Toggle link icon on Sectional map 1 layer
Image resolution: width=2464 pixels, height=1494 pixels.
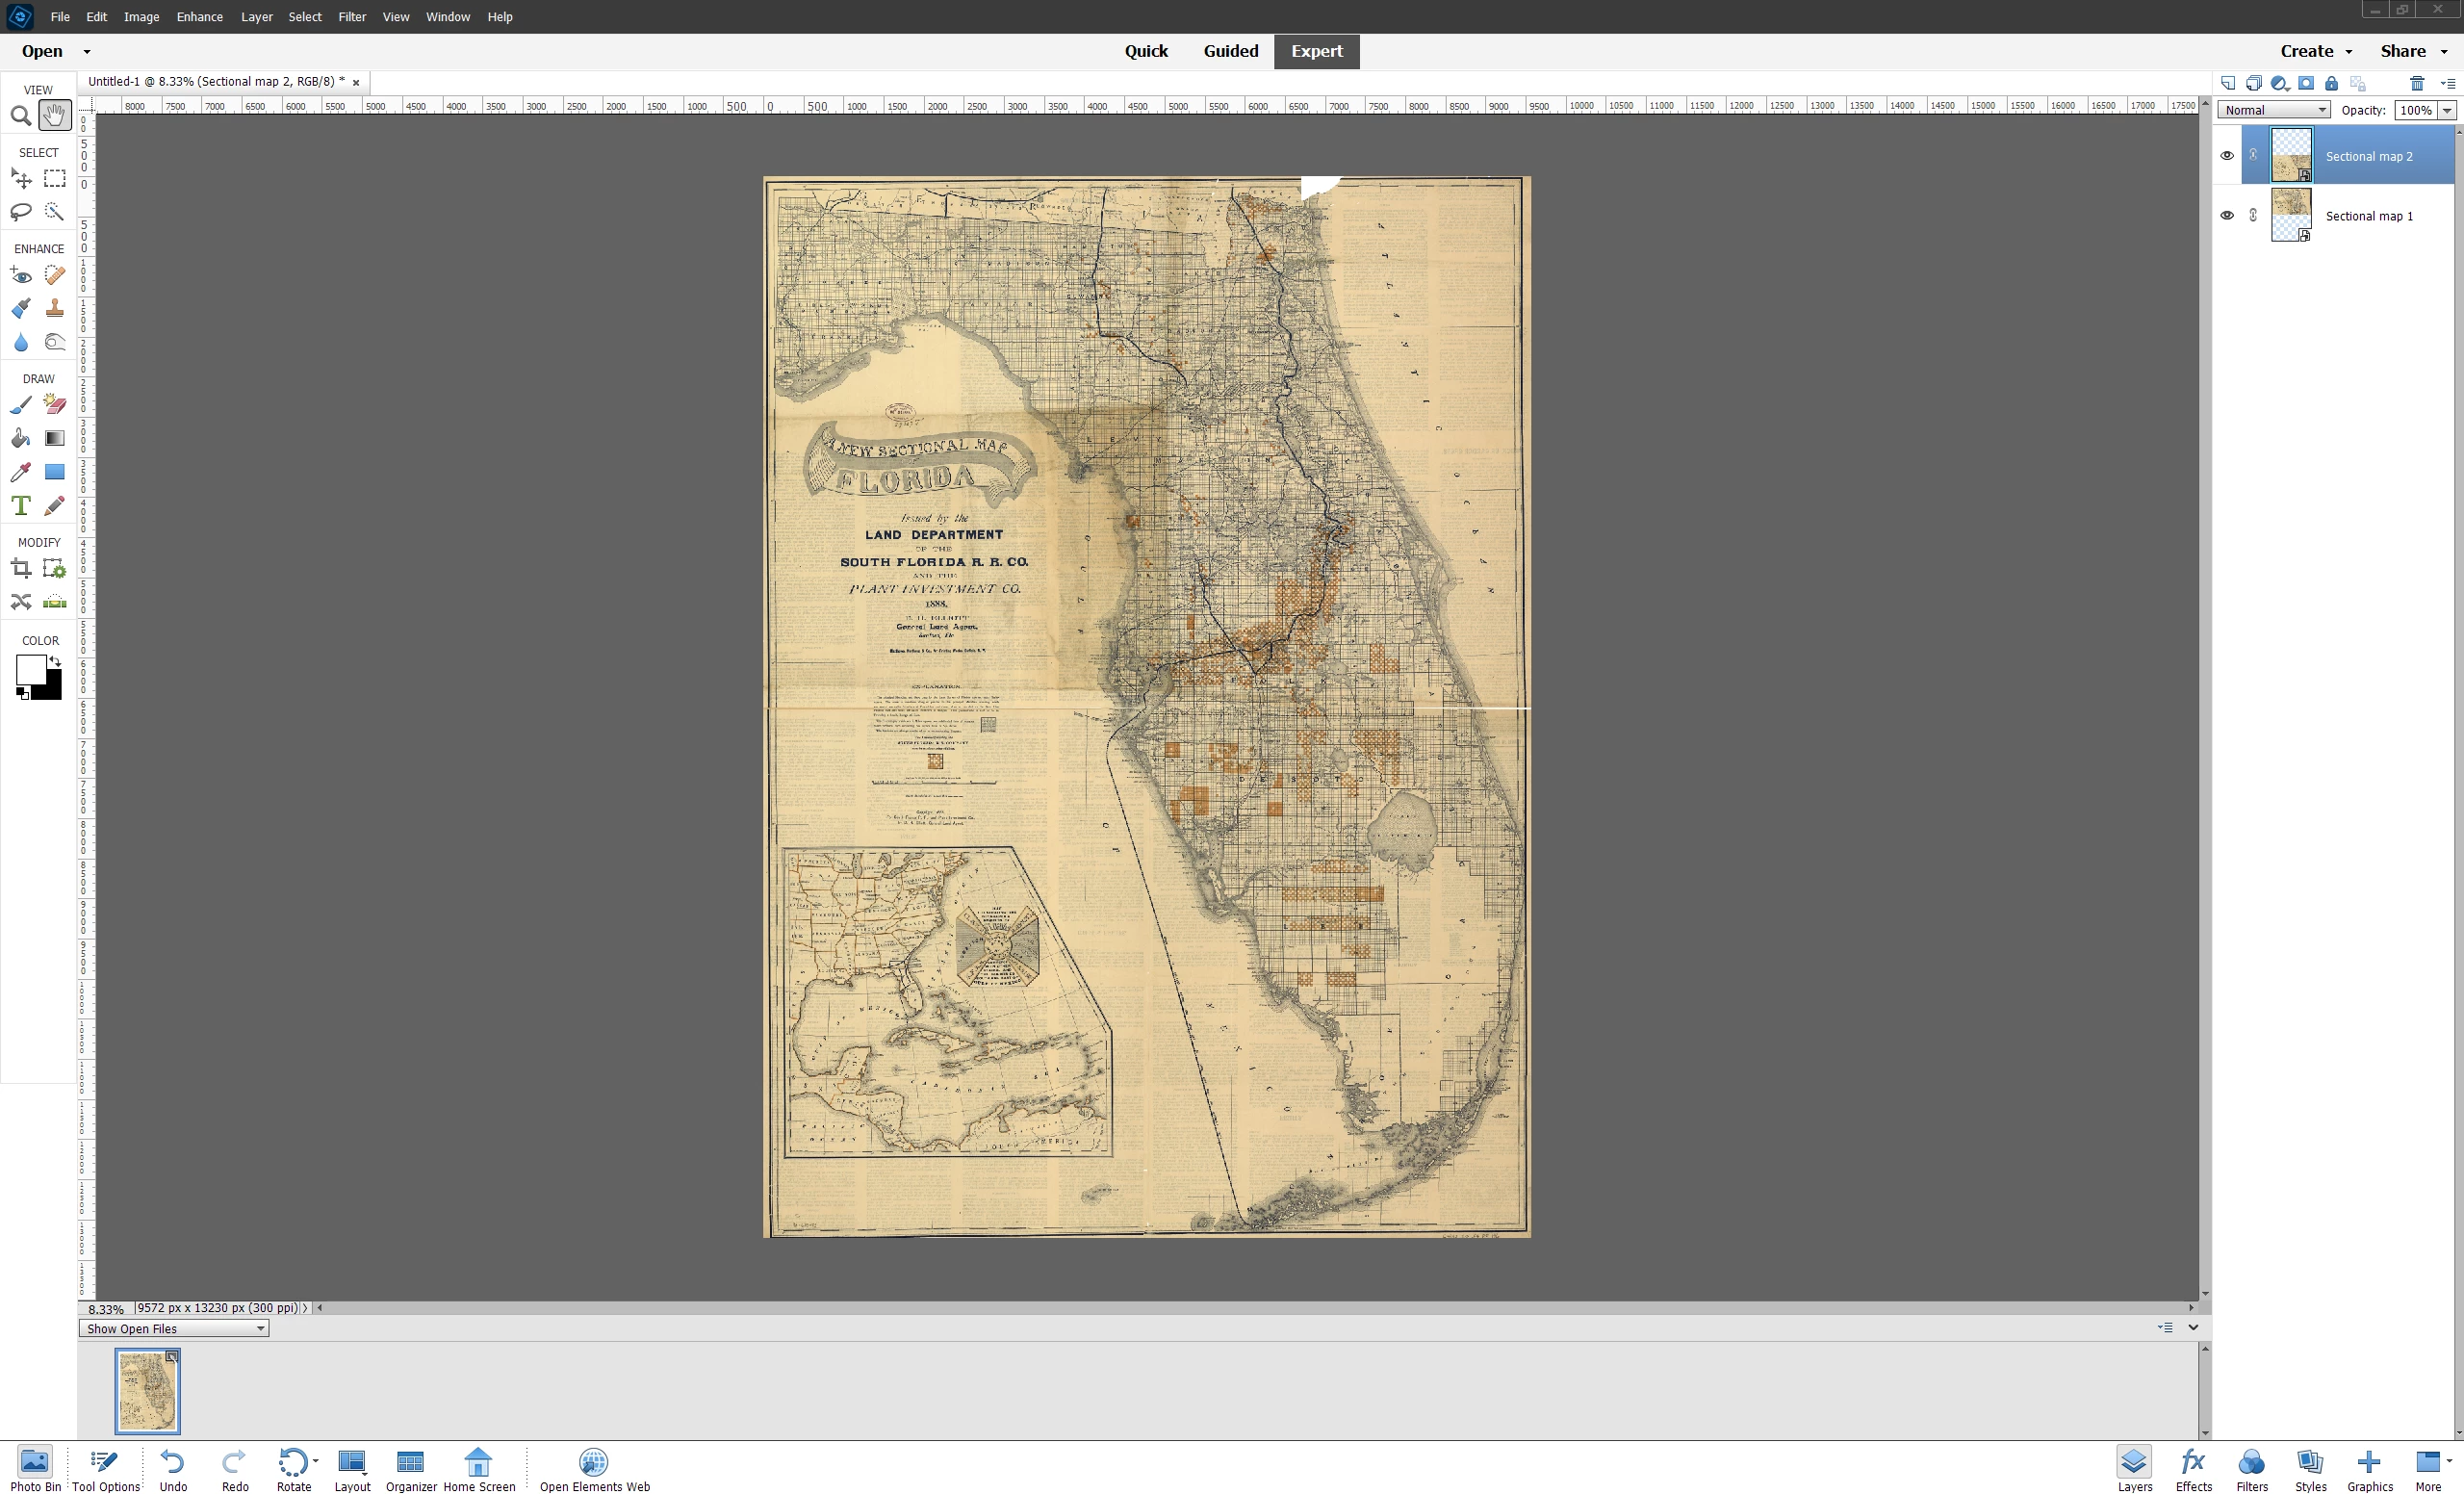point(2253,216)
